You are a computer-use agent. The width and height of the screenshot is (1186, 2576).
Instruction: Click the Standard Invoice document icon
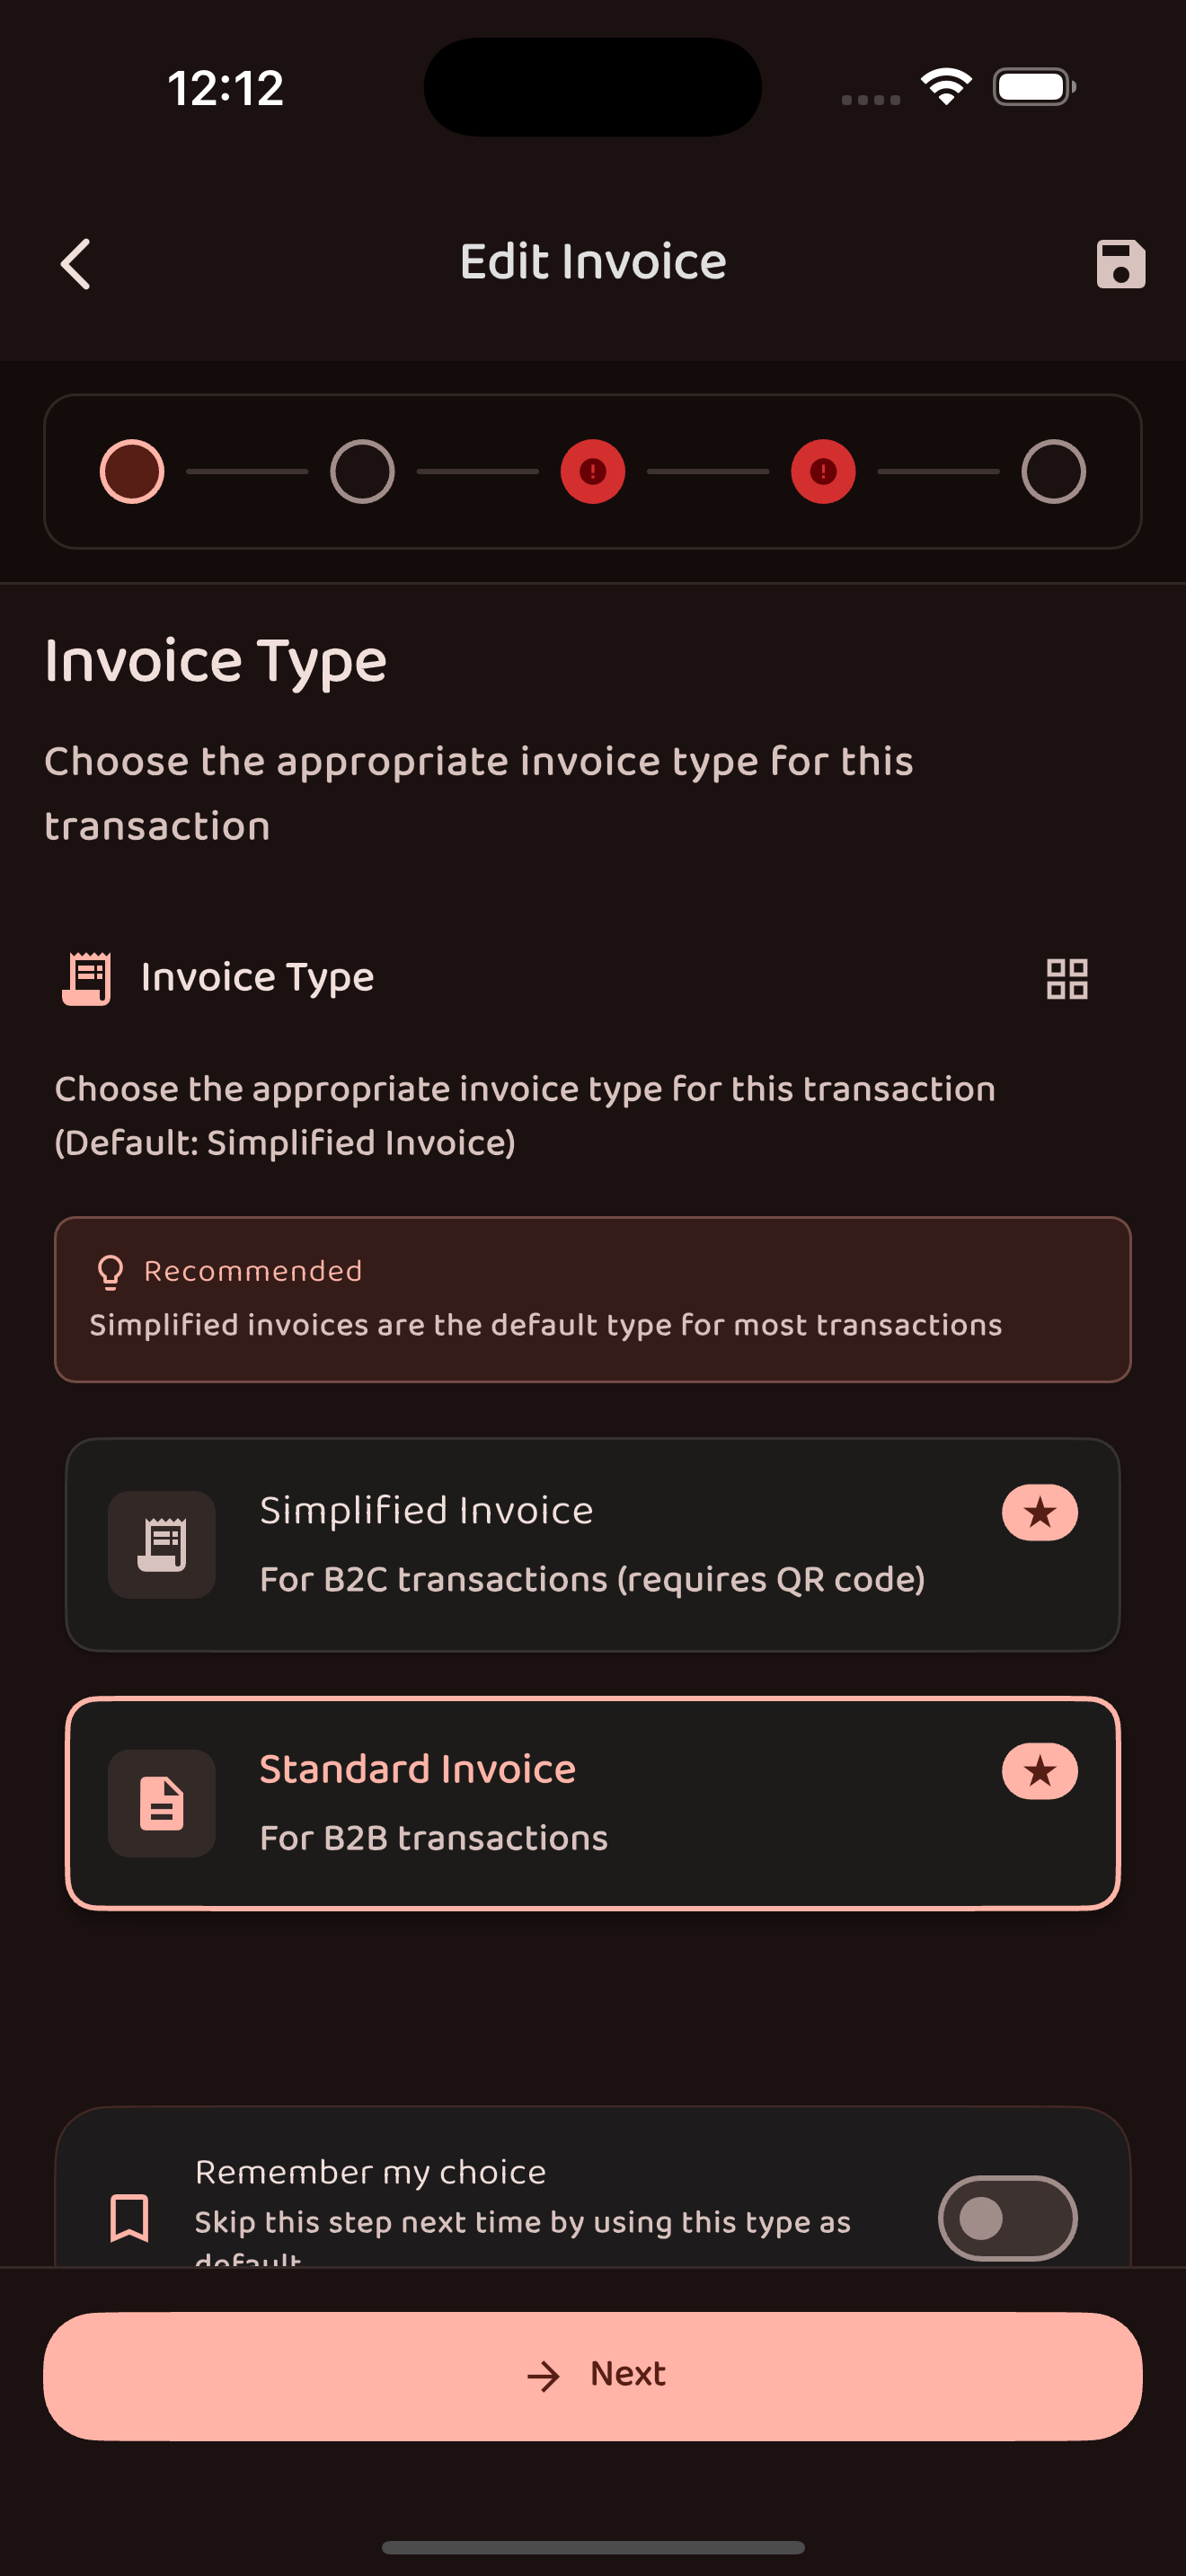coord(162,1803)
